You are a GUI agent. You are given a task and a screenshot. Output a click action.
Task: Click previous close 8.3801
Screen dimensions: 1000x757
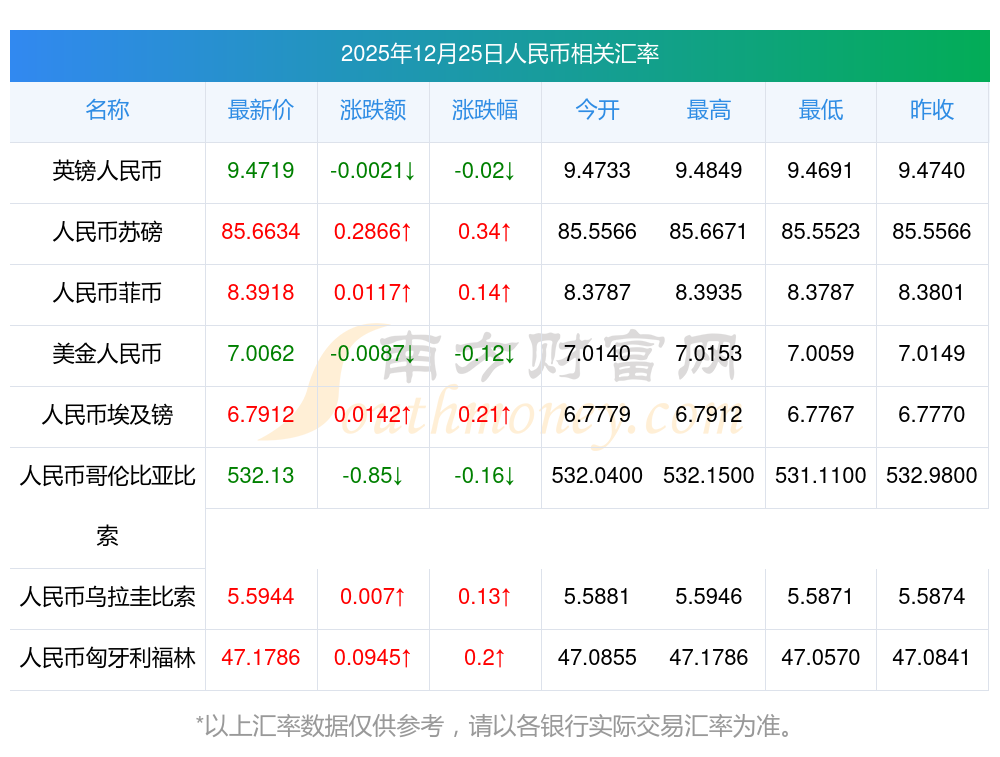pyautogui.click(x=932, y=293)
